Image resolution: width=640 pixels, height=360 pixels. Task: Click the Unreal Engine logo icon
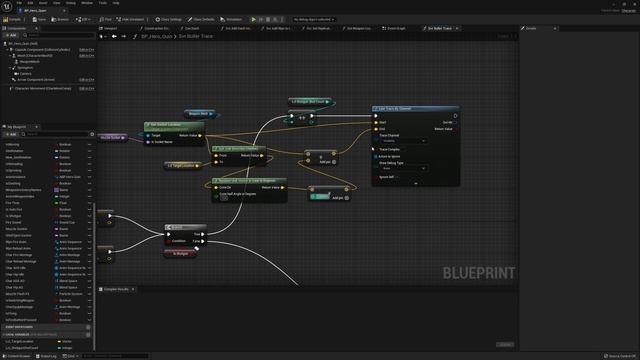coord(7,6)
